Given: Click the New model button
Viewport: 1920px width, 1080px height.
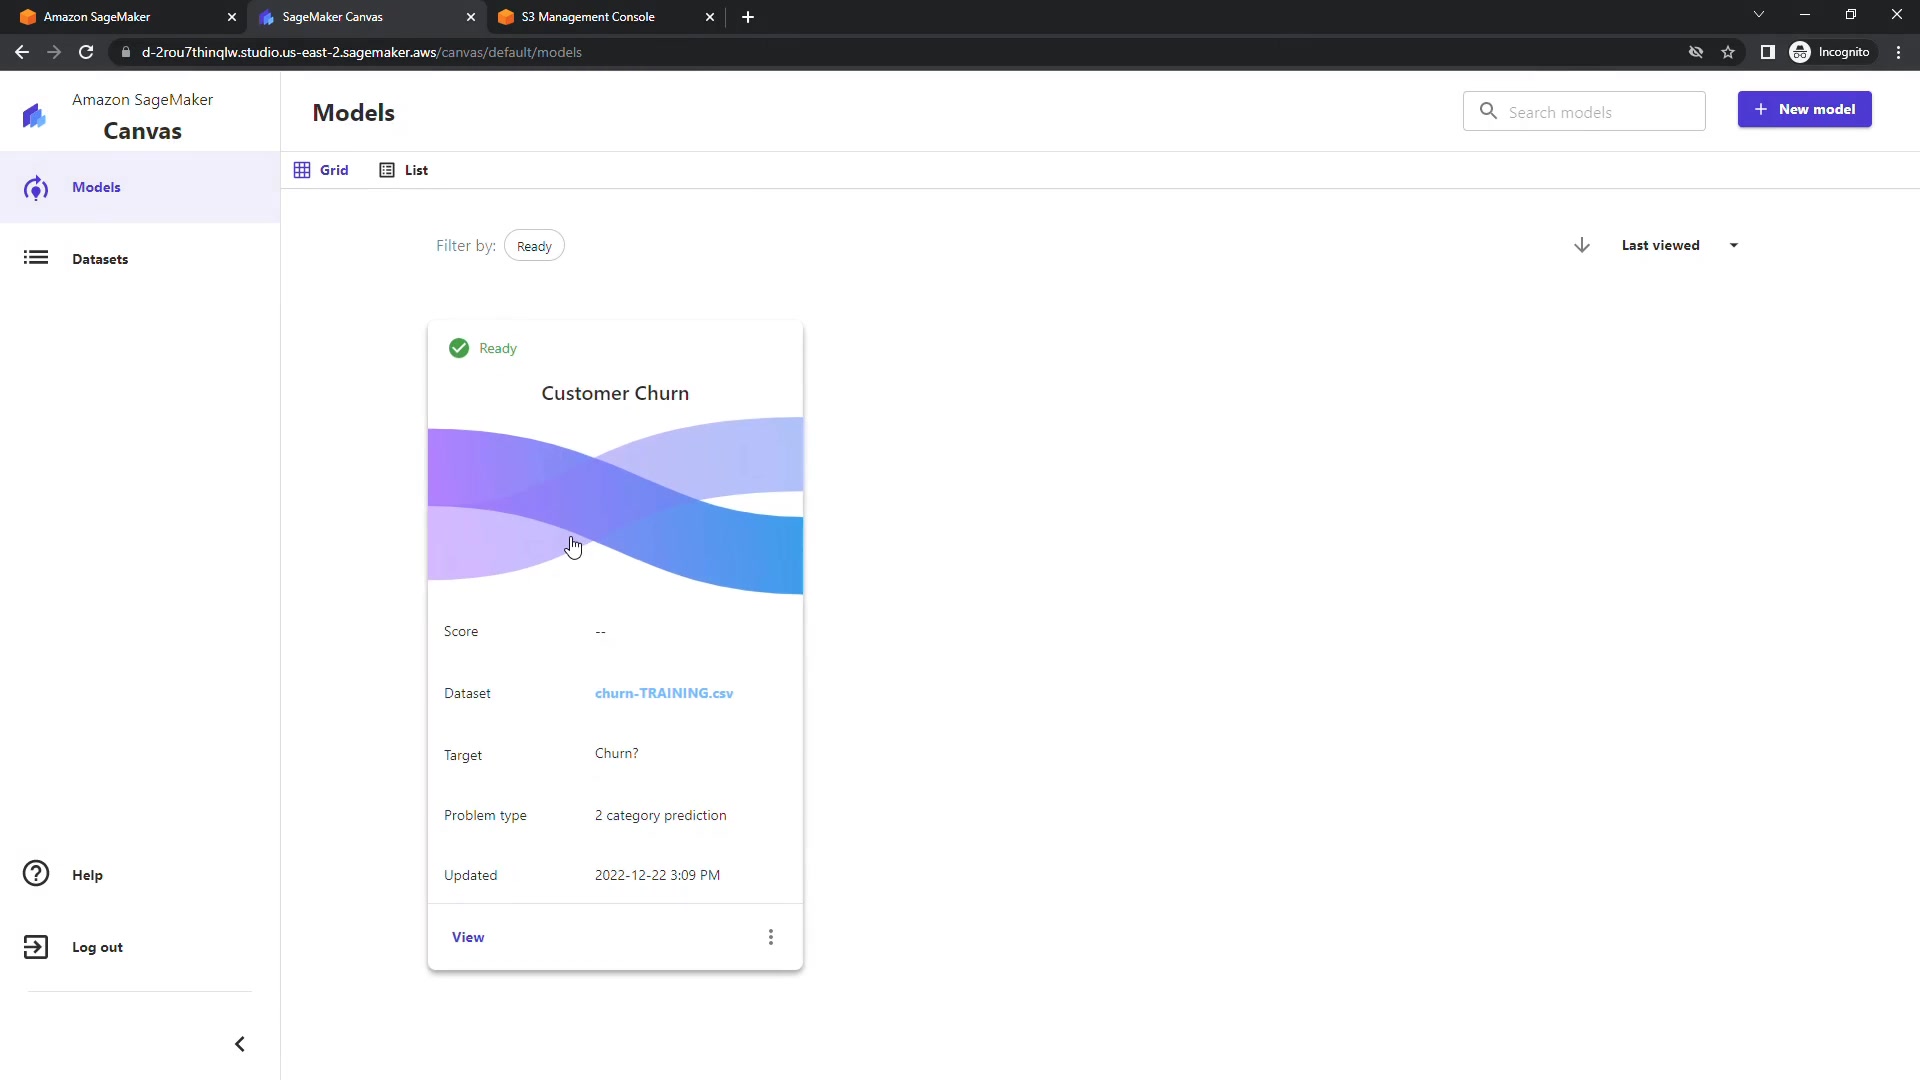Looking at the screenshot, I should [x=1804, y=109].
